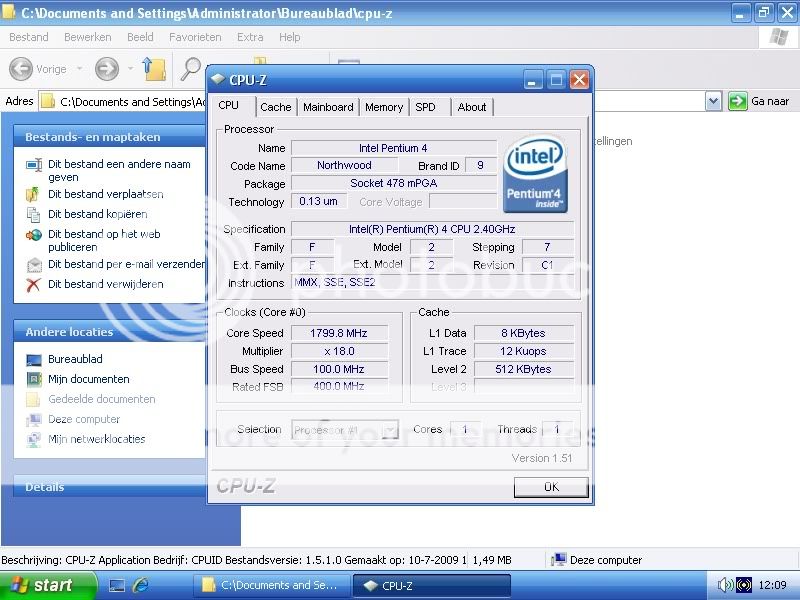Click the green Ga naar arrow icon
This screenshot has width=800, height=600.
tap(737, 101)
